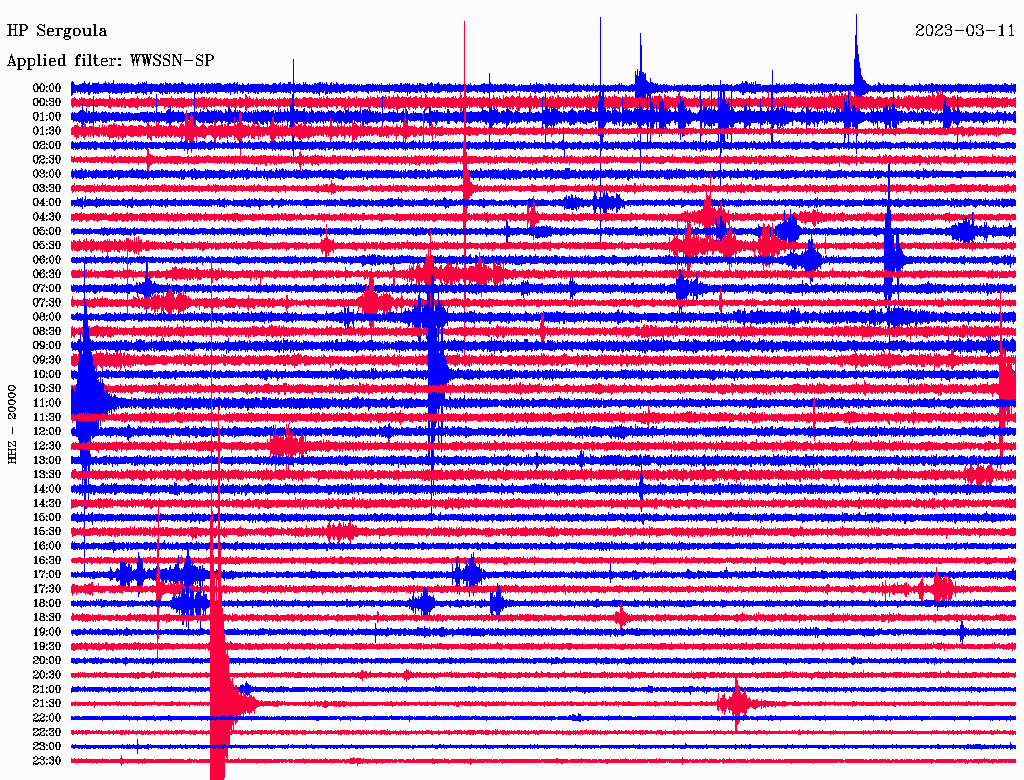Image resolution: width=1024 pixels, height=780 pixels.
Task: Select the 19:00 time row label
Action: click(47, 632)
